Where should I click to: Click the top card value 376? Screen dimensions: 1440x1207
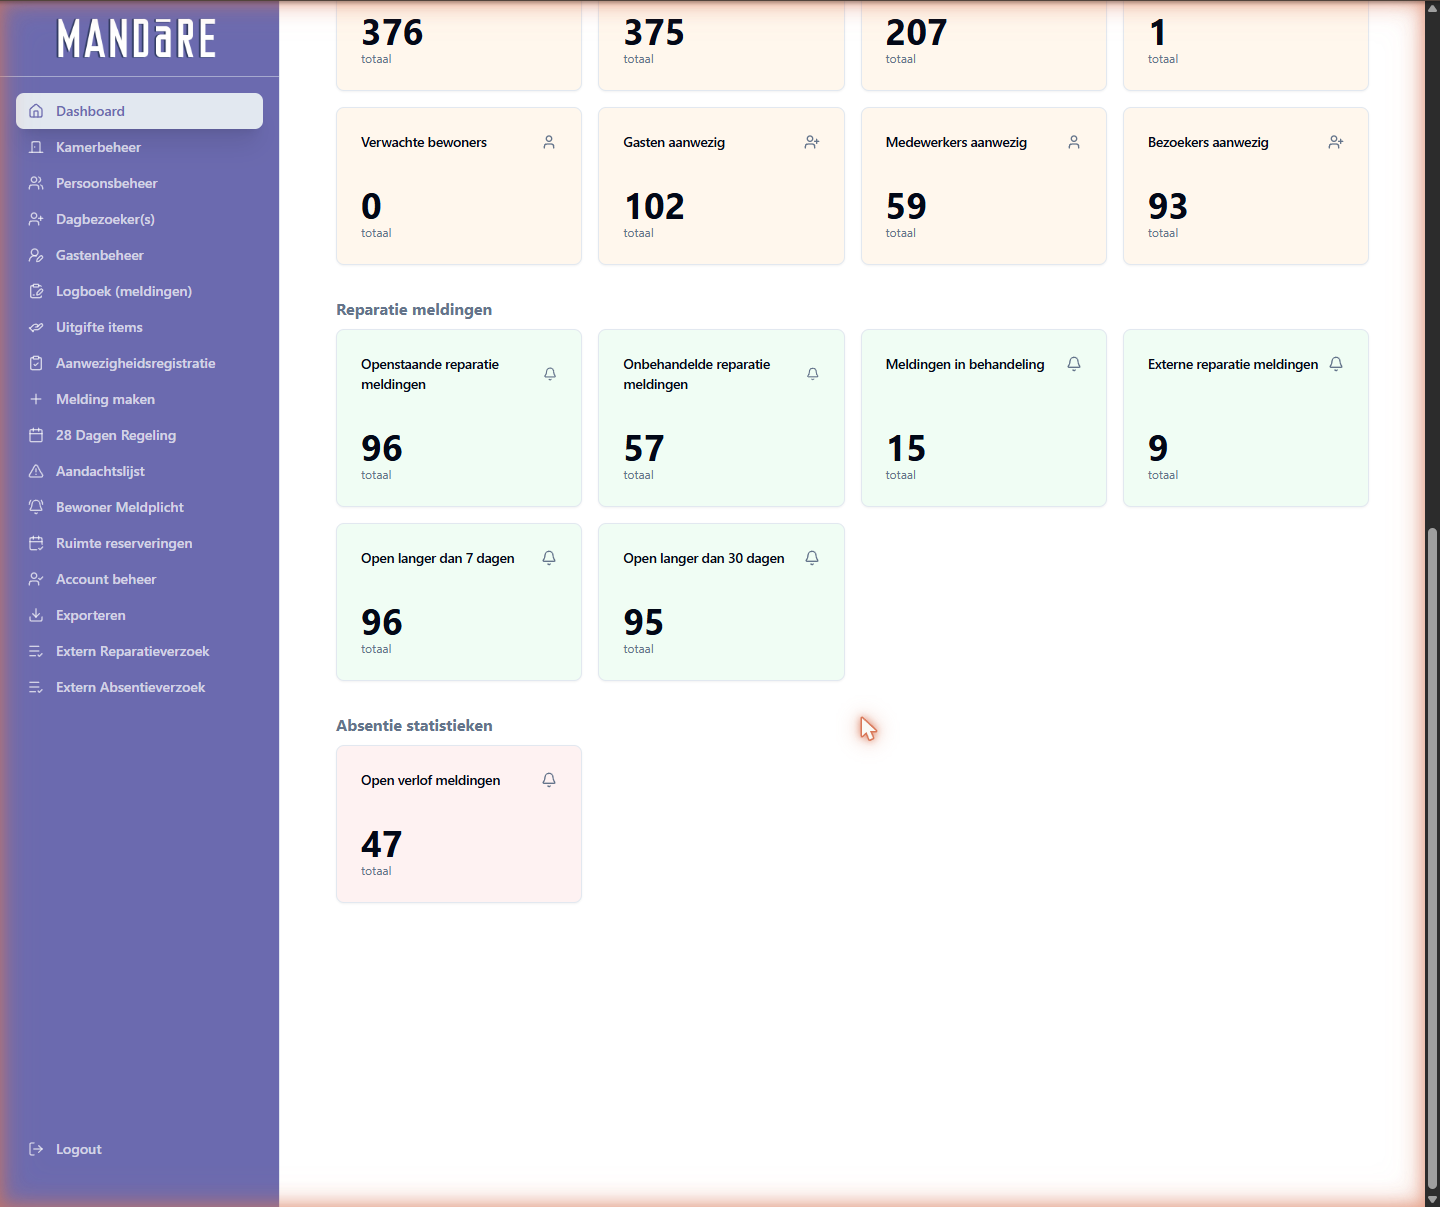pos(392,32)
